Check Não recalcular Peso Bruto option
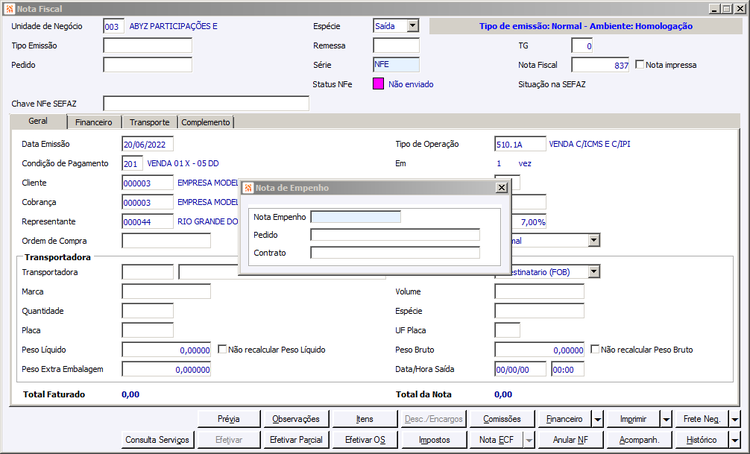The height and width of the screenshot is (454, 750). (595, 350)
